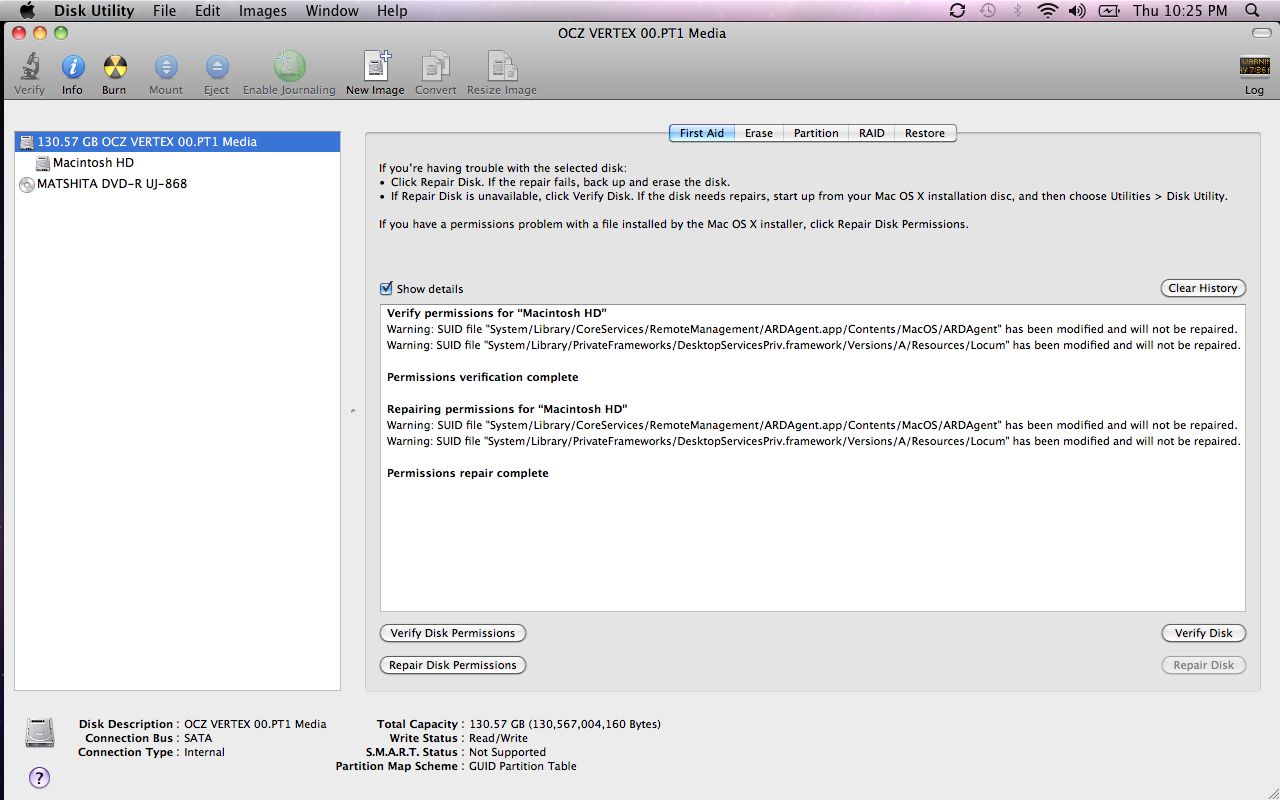Click the 'GUID Partition Table' value
This screenshot has width=1280, height=800.
(523, 766)
